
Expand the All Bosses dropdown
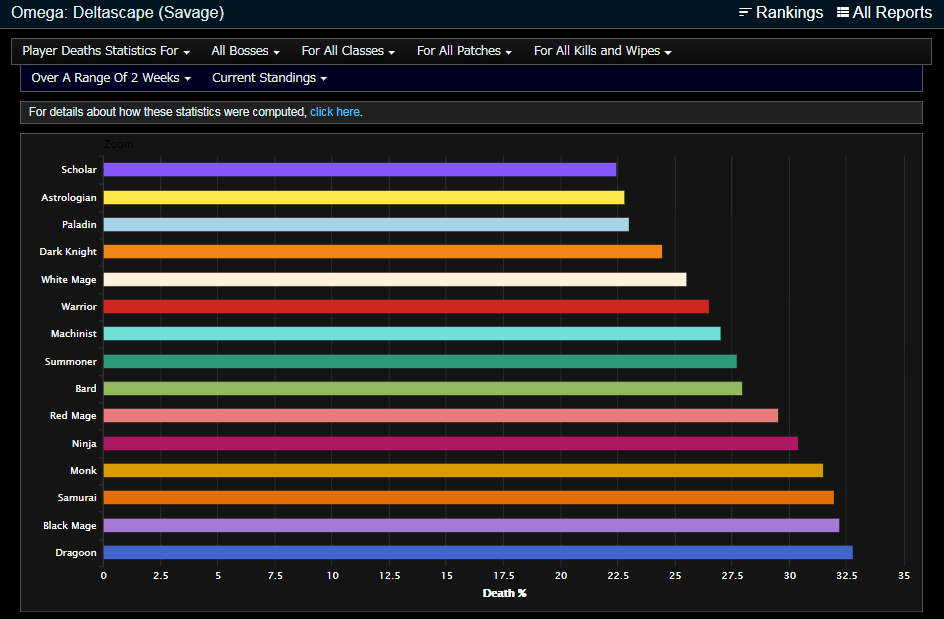245,51
